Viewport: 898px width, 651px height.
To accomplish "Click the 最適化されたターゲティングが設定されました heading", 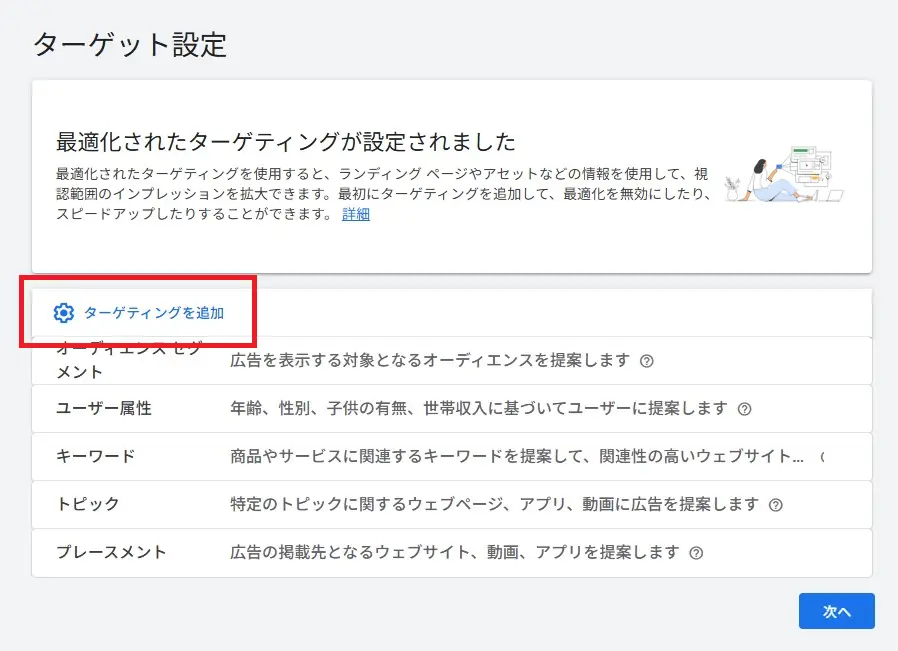I will click(286, 140).
